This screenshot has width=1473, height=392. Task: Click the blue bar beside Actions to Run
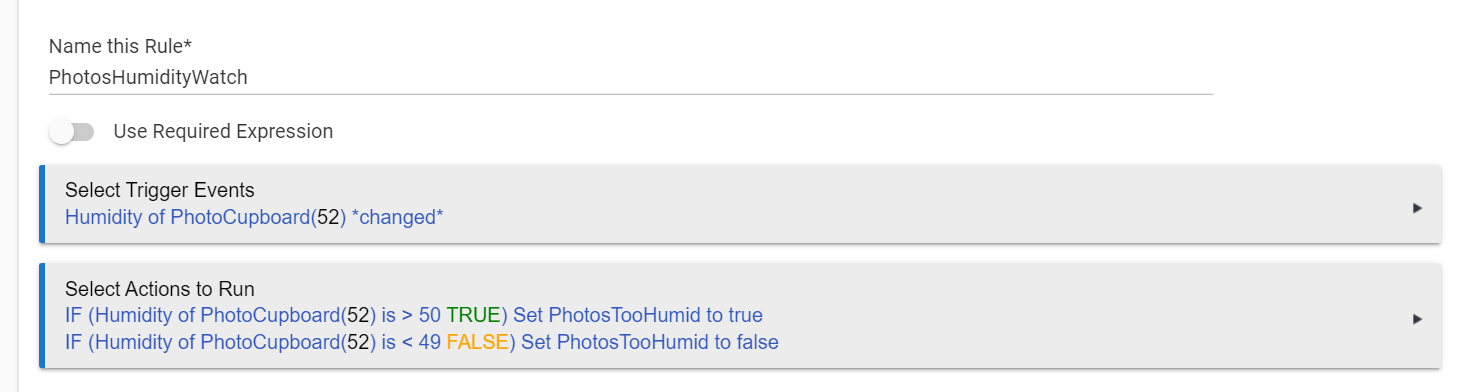pyautogui.click(x=42, y=315)
